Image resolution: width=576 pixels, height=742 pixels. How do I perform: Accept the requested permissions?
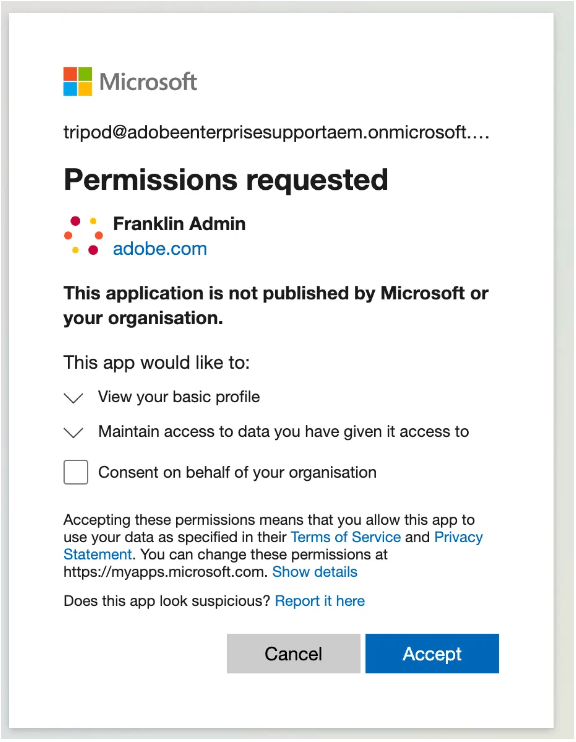coord(432,654)
